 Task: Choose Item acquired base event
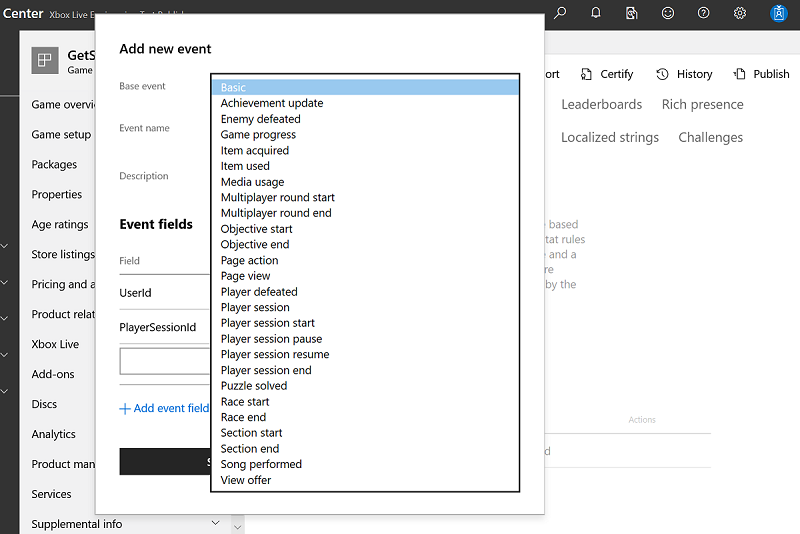[x=365, y=150]
